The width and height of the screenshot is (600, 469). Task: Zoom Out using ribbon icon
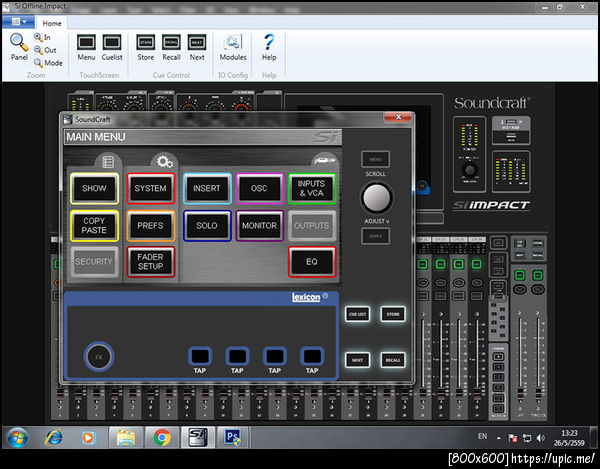(x=45, y=50)
